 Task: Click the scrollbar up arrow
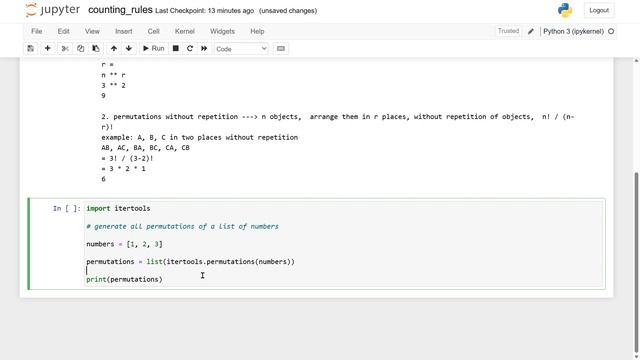[636, 61]
